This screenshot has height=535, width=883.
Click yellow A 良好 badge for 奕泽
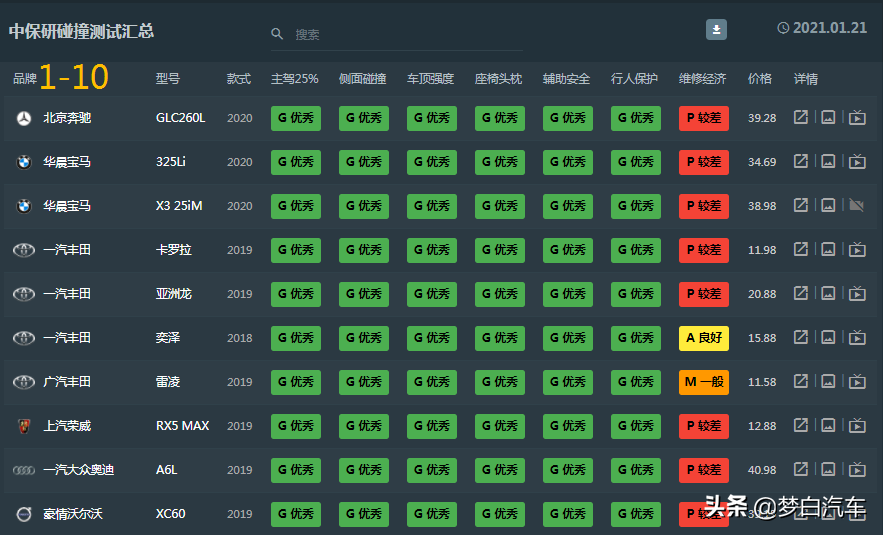(704, 338)
